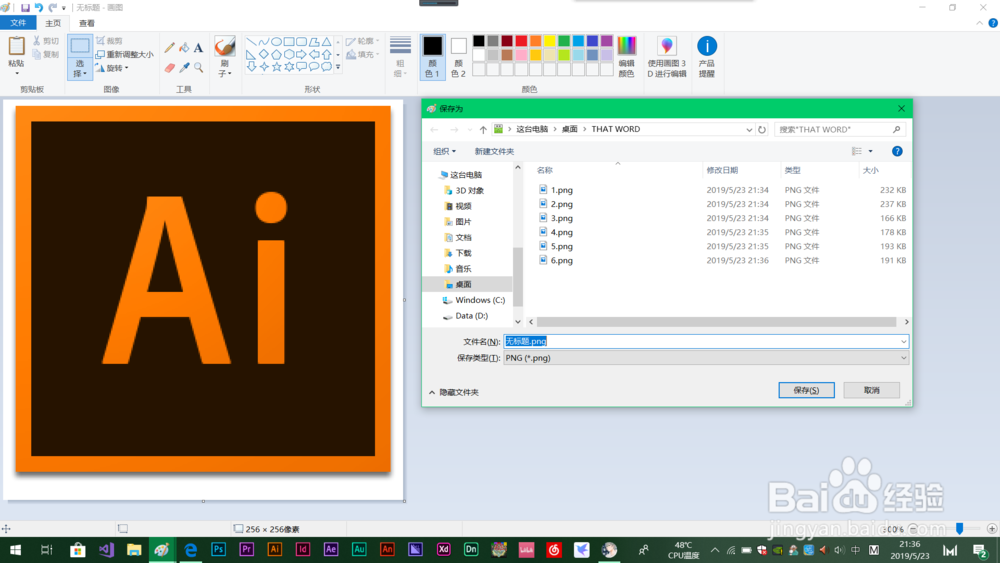The width and height of the screenshot is (1000, 563).
Task: Select file 6.png in list
Action: (561, 260)
